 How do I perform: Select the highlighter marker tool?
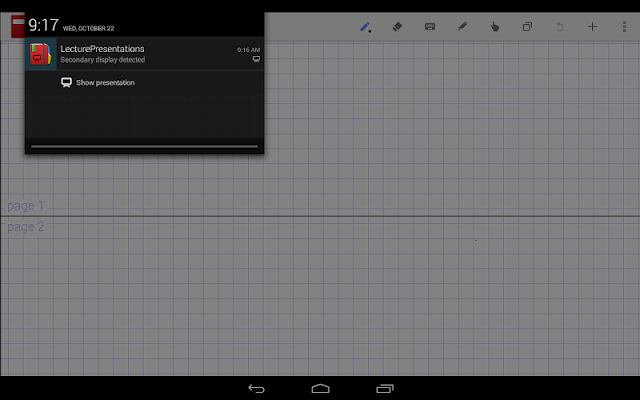coord(462,27)
